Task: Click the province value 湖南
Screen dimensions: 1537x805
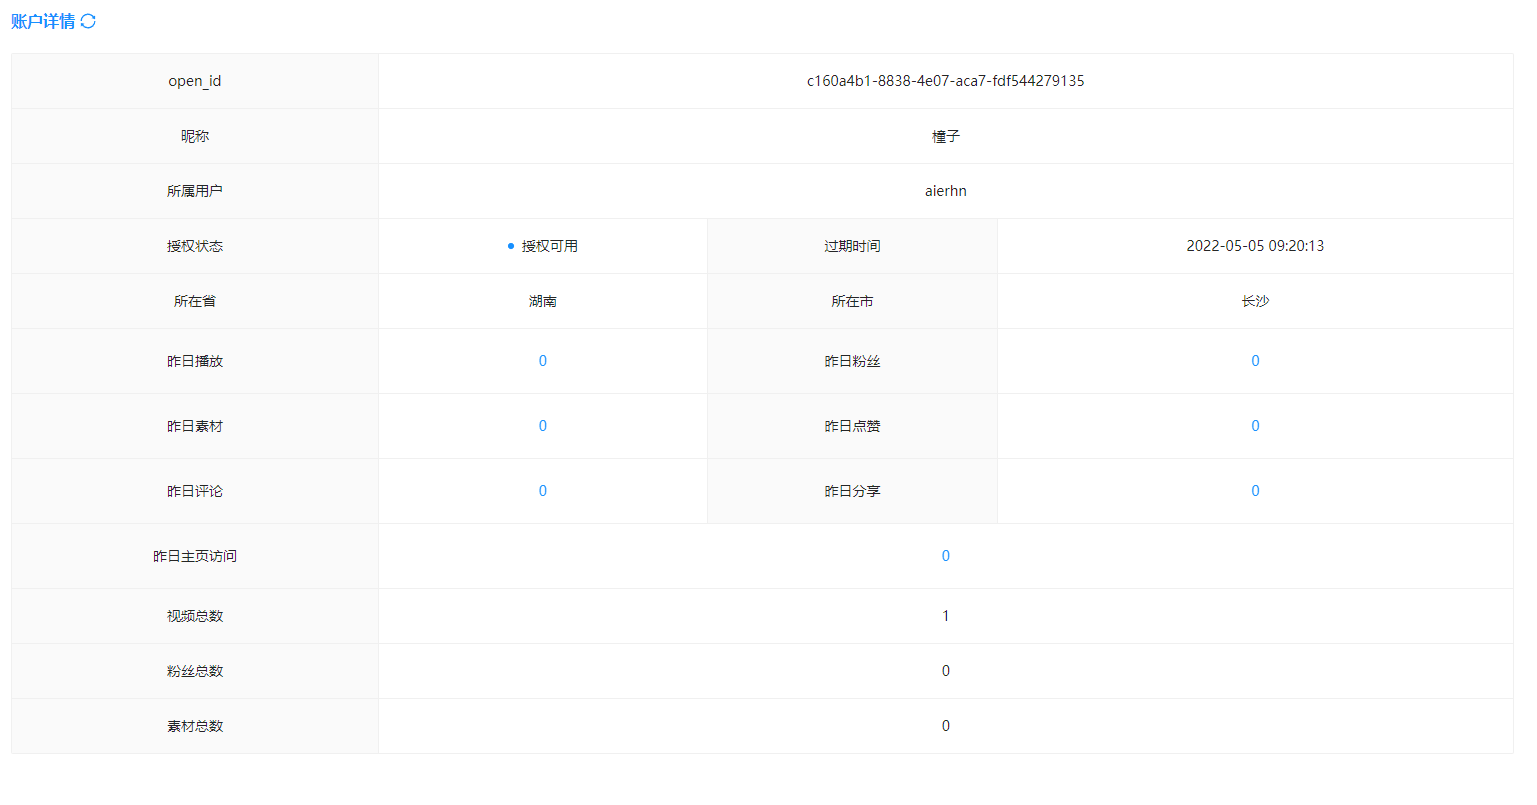Action: click(543, 301)
